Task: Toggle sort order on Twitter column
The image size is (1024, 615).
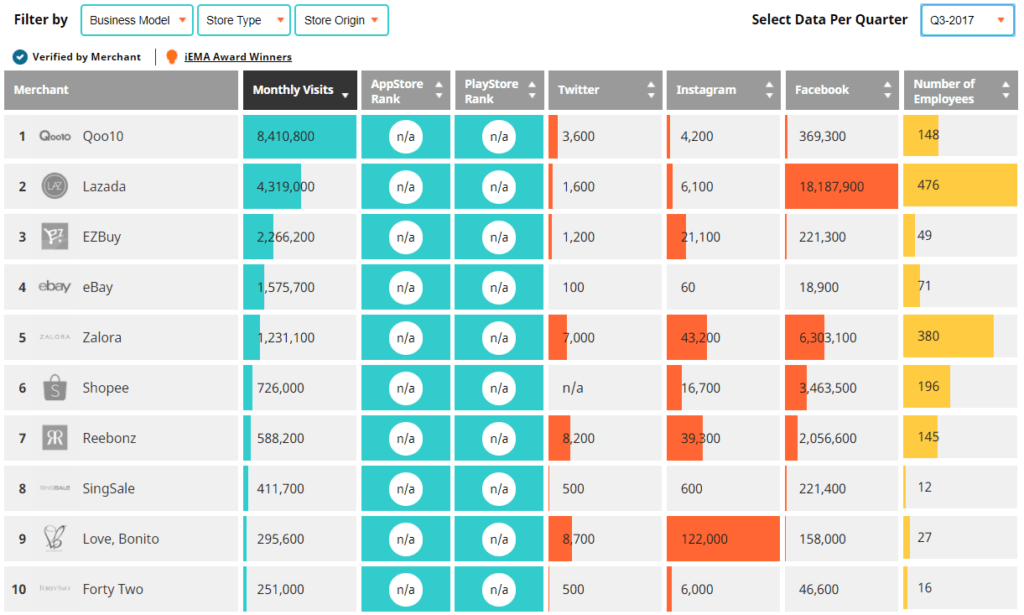Action: [603, 90]
